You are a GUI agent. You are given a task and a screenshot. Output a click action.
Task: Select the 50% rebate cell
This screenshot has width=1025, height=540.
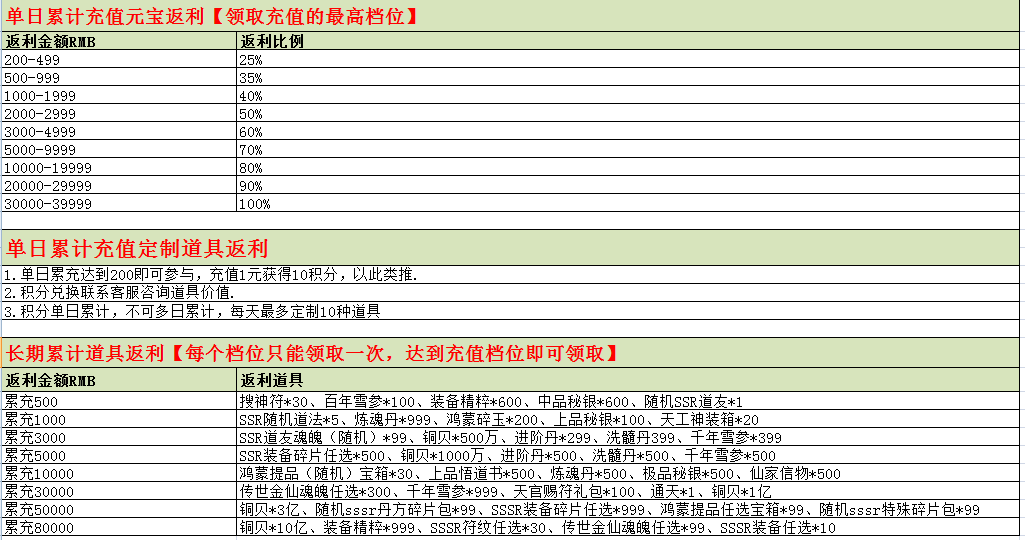point(628,114)
